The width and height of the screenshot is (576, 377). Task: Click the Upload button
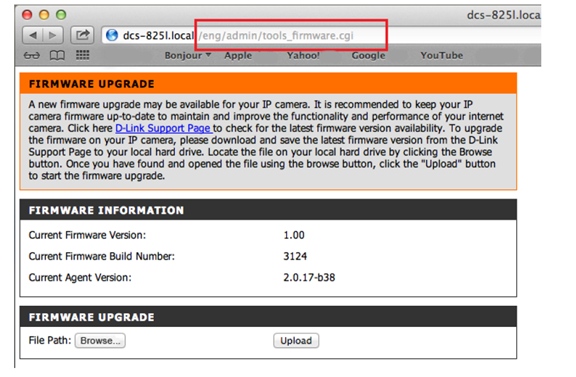(296, 341)
